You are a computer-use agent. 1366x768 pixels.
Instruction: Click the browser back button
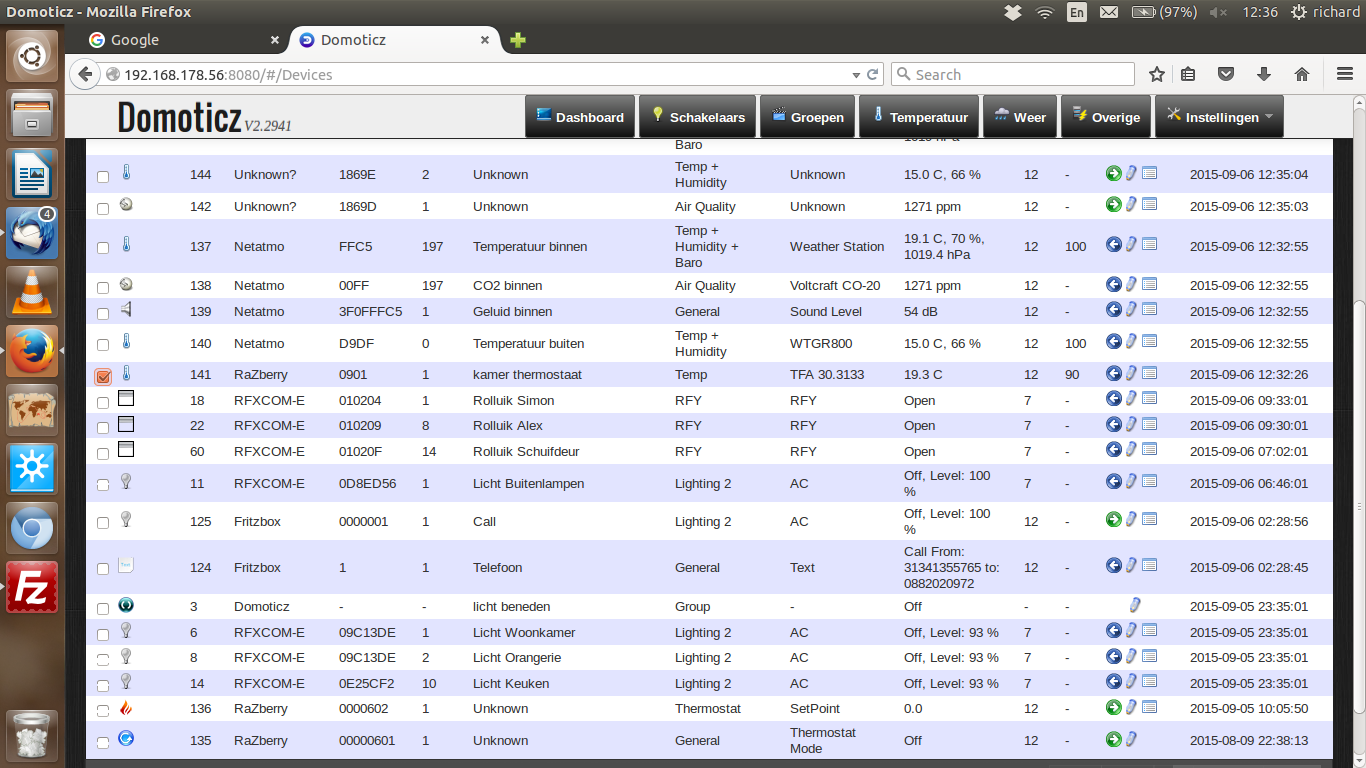point(85,74)
